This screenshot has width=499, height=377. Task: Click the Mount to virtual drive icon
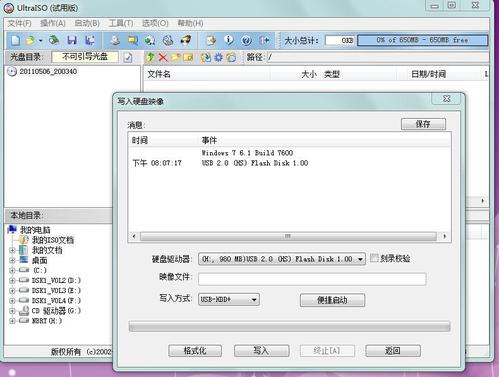(x=168, y=40)
